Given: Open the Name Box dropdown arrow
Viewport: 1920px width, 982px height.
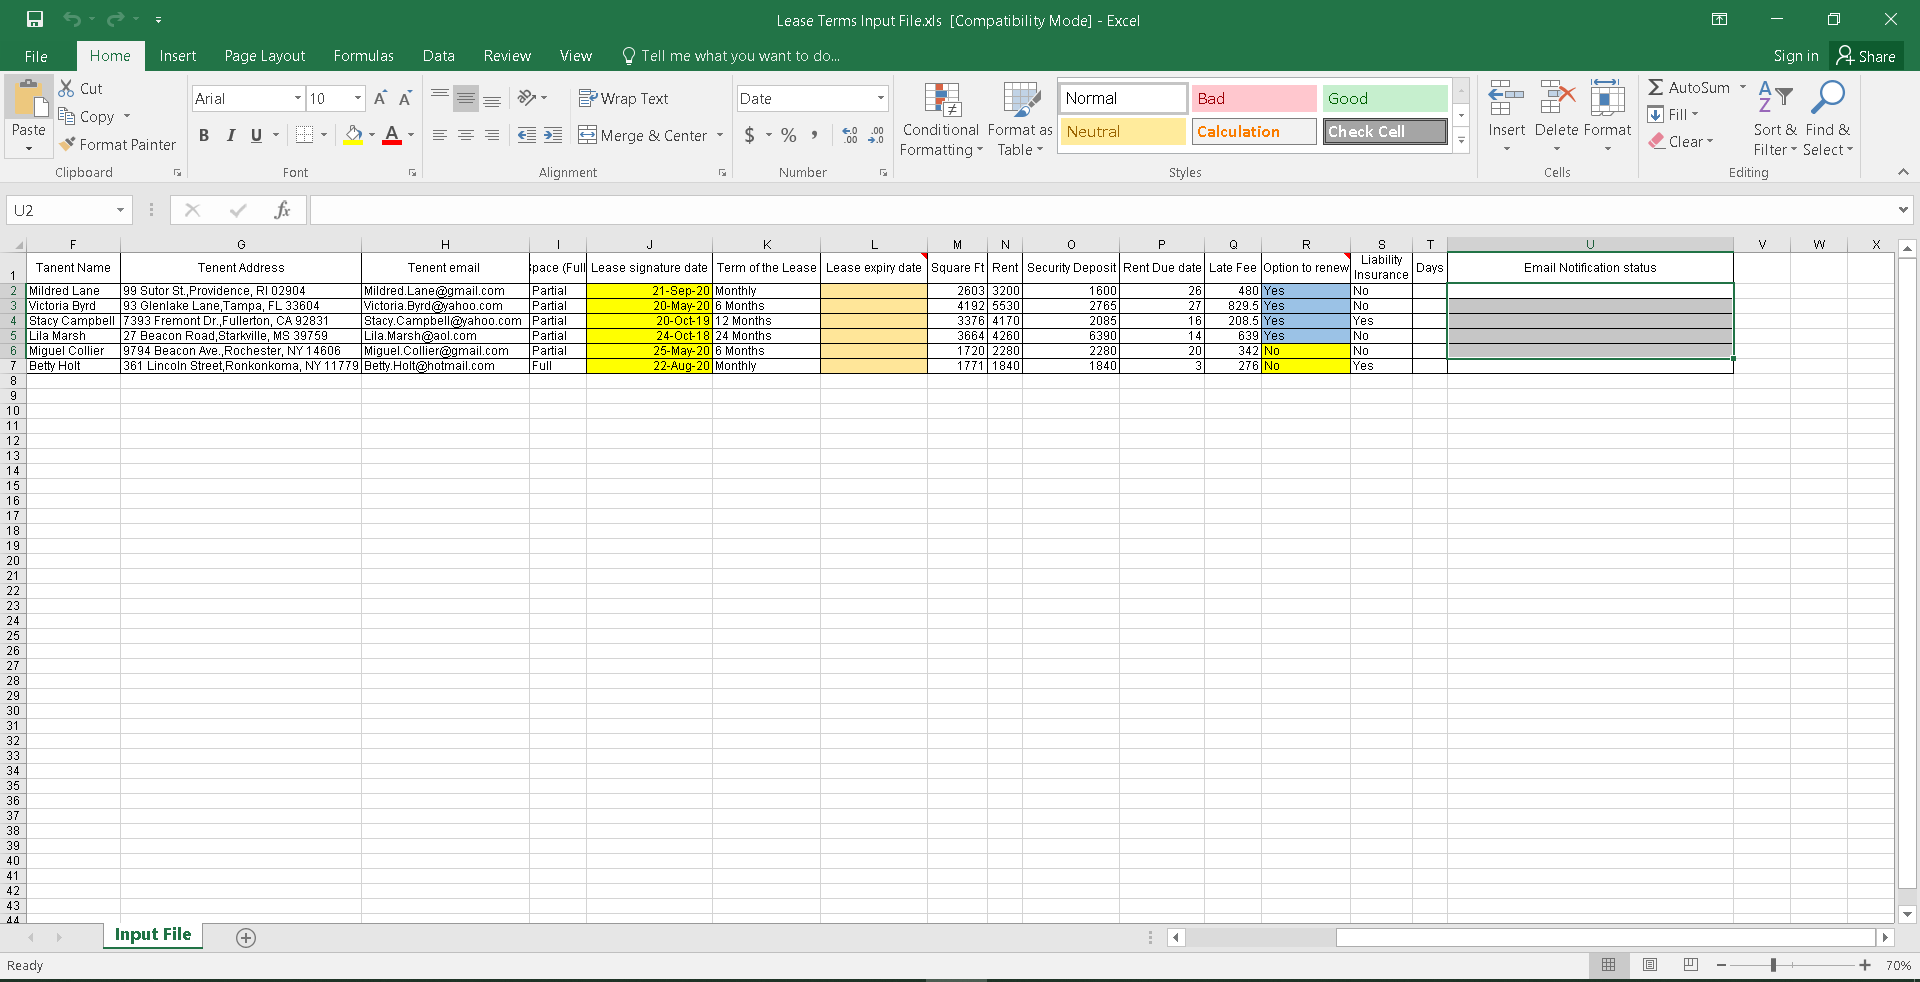Looking at the screenshot, I should point(120,210).
